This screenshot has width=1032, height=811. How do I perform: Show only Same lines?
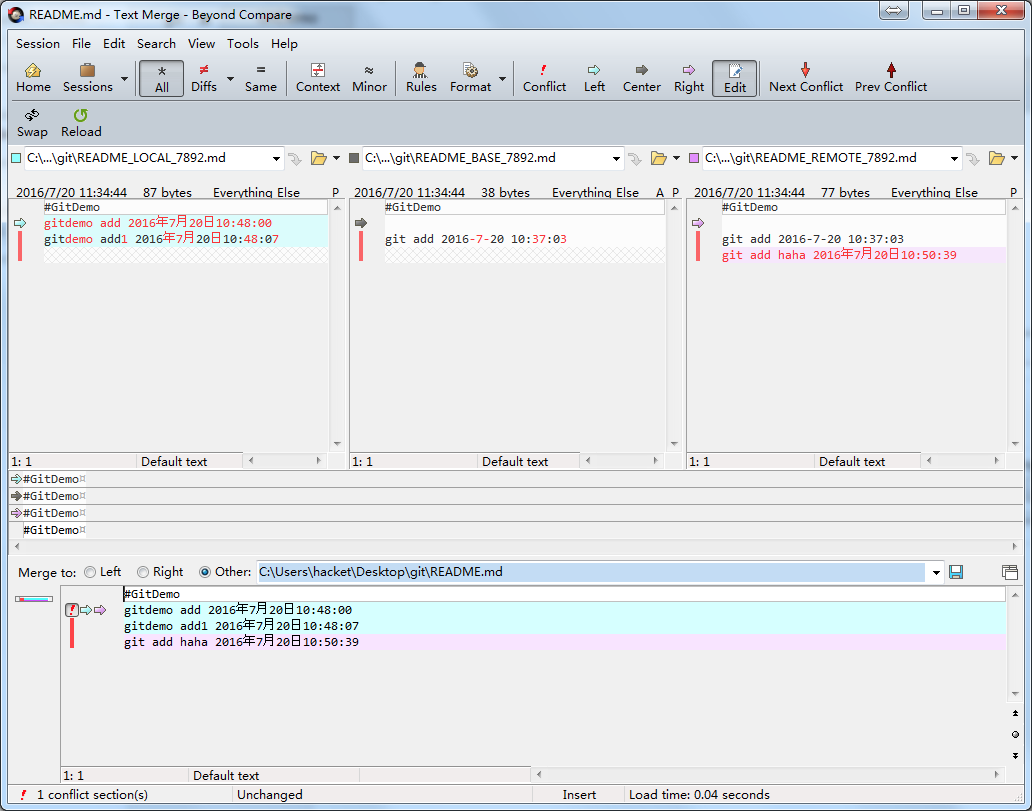pos(261,78)
